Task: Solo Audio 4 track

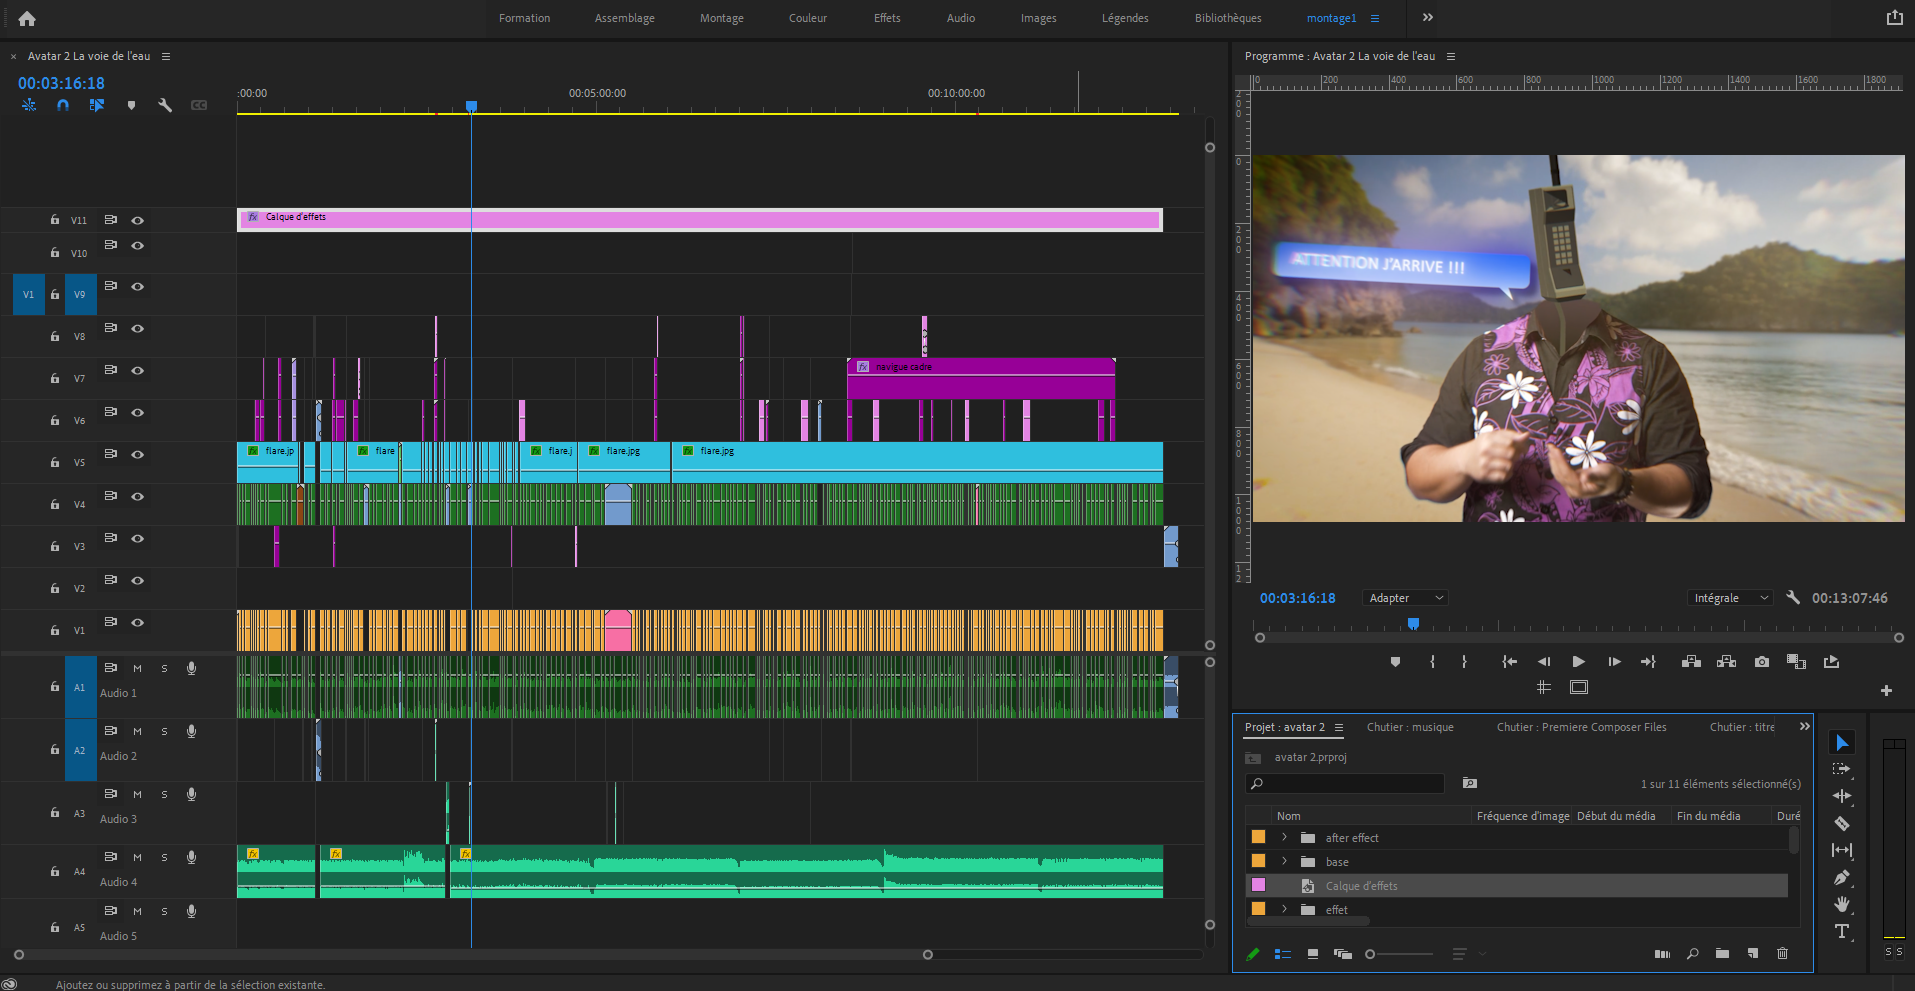Action: pos(164,857)
